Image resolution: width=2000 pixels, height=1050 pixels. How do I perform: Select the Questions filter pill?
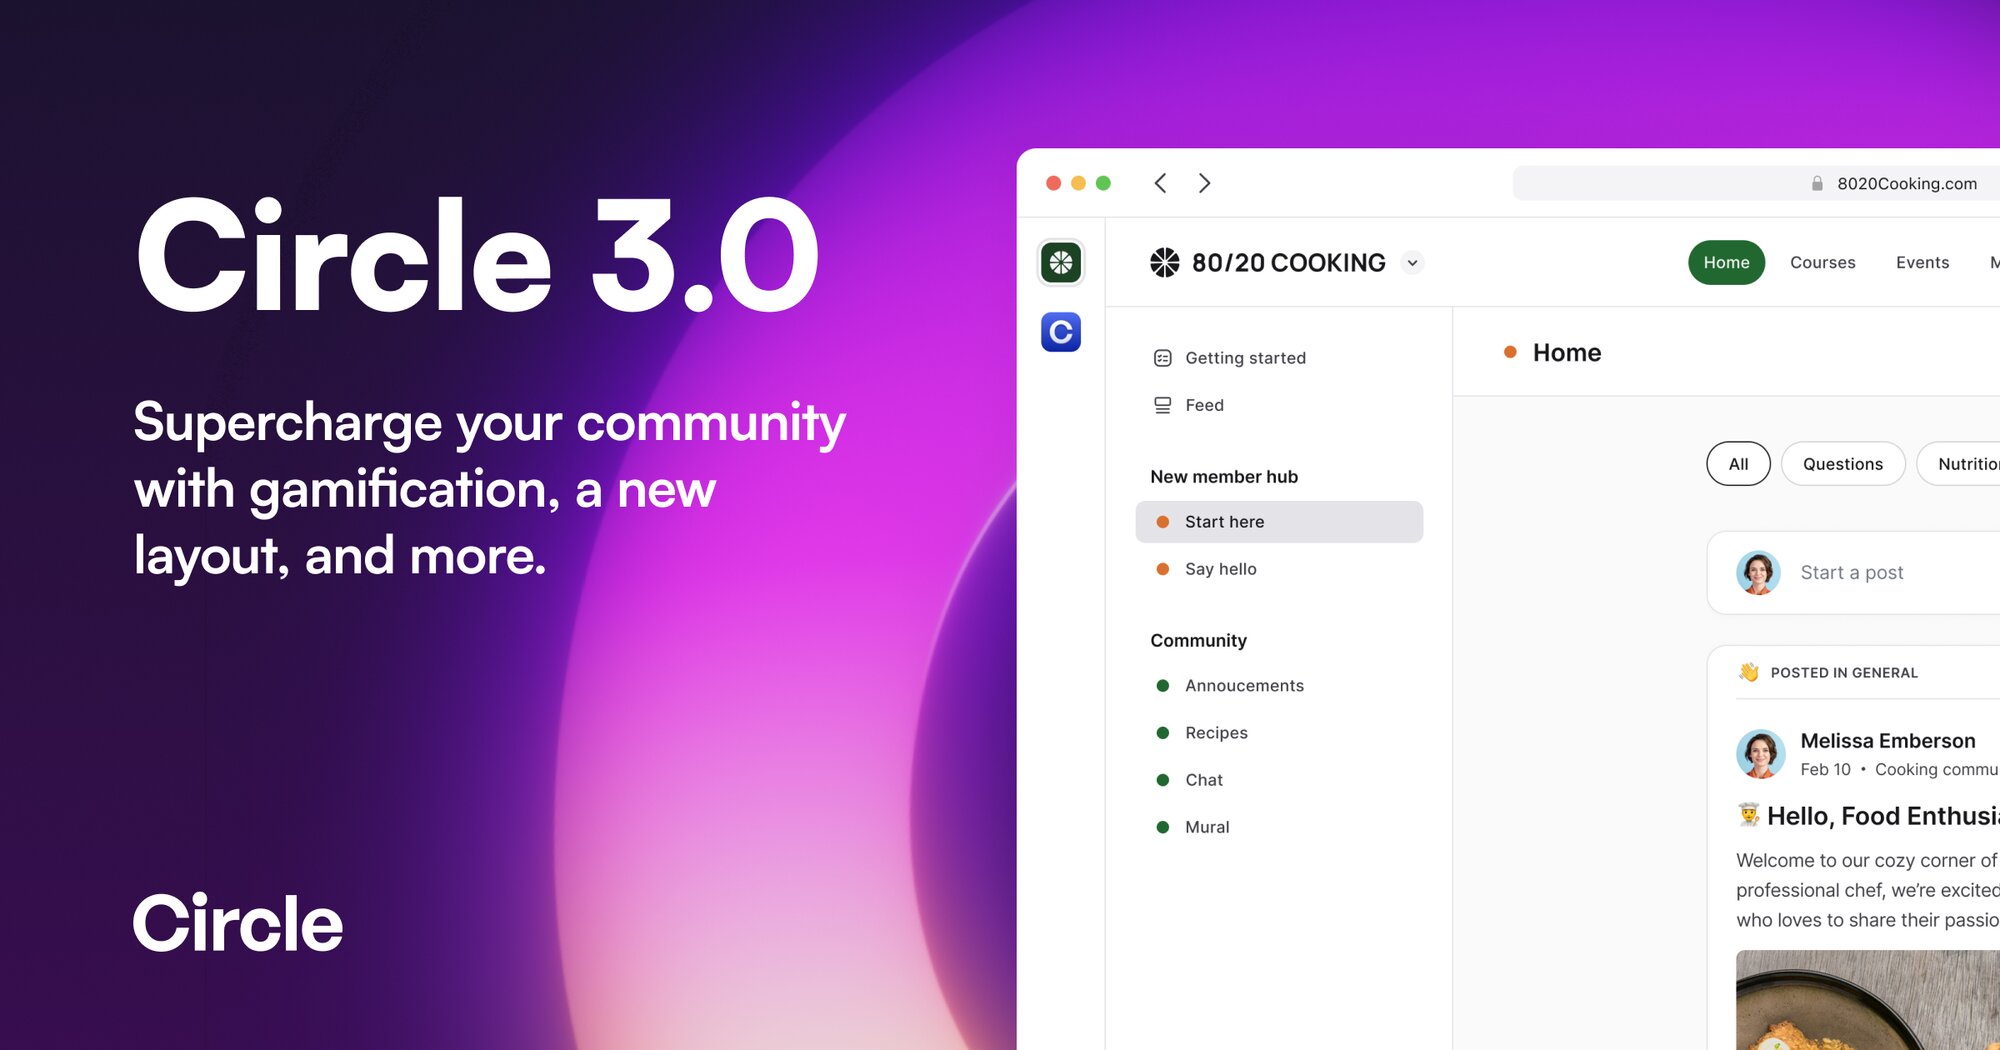click(x=1842, y=463)
